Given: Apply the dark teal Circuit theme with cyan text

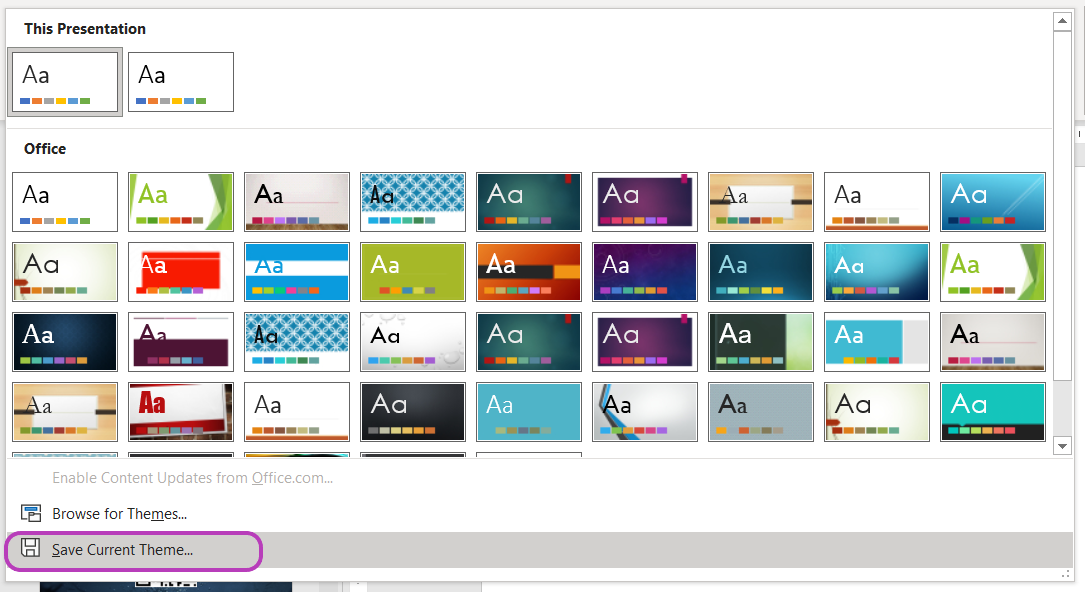Looking at the screenshot, I should pos(760,272).
